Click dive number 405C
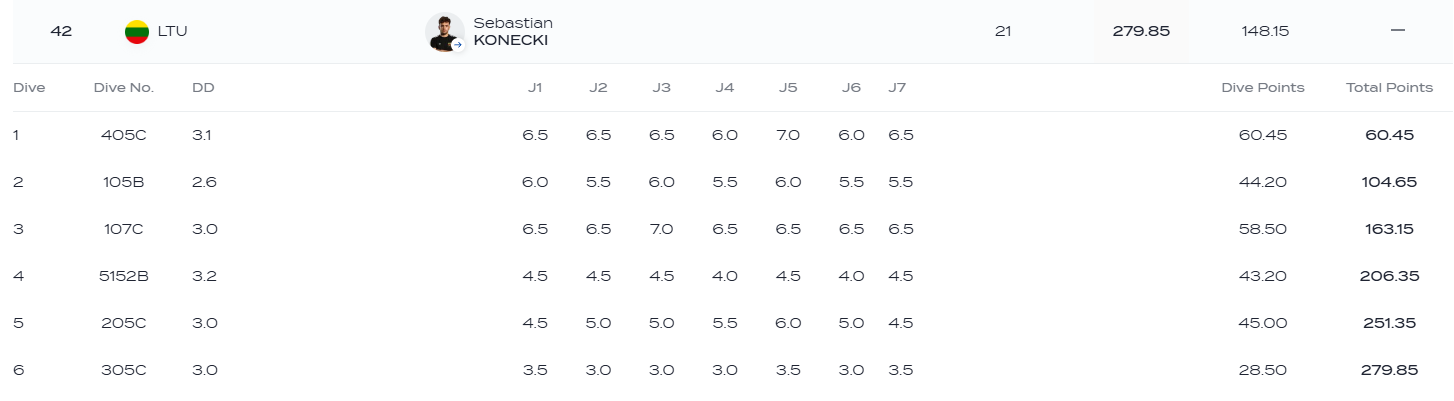1454x401 pixels. coord(124,135)
